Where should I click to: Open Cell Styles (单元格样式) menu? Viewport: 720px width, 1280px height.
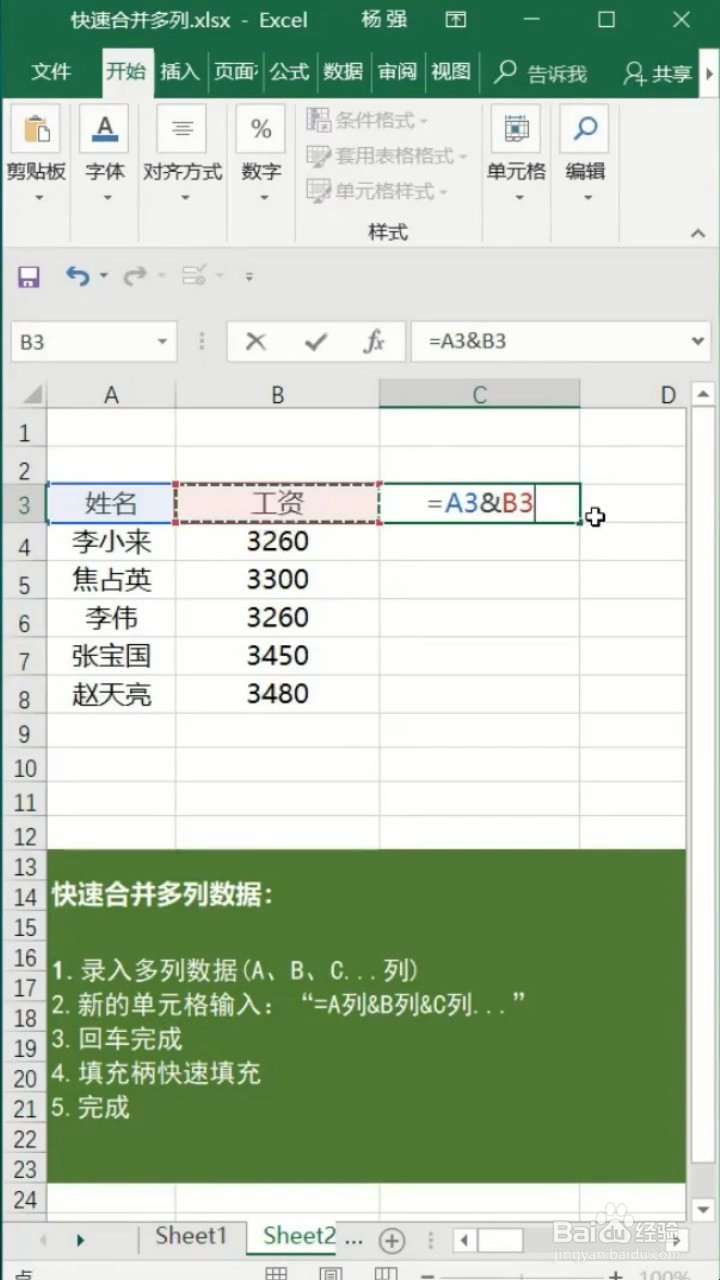377,190
